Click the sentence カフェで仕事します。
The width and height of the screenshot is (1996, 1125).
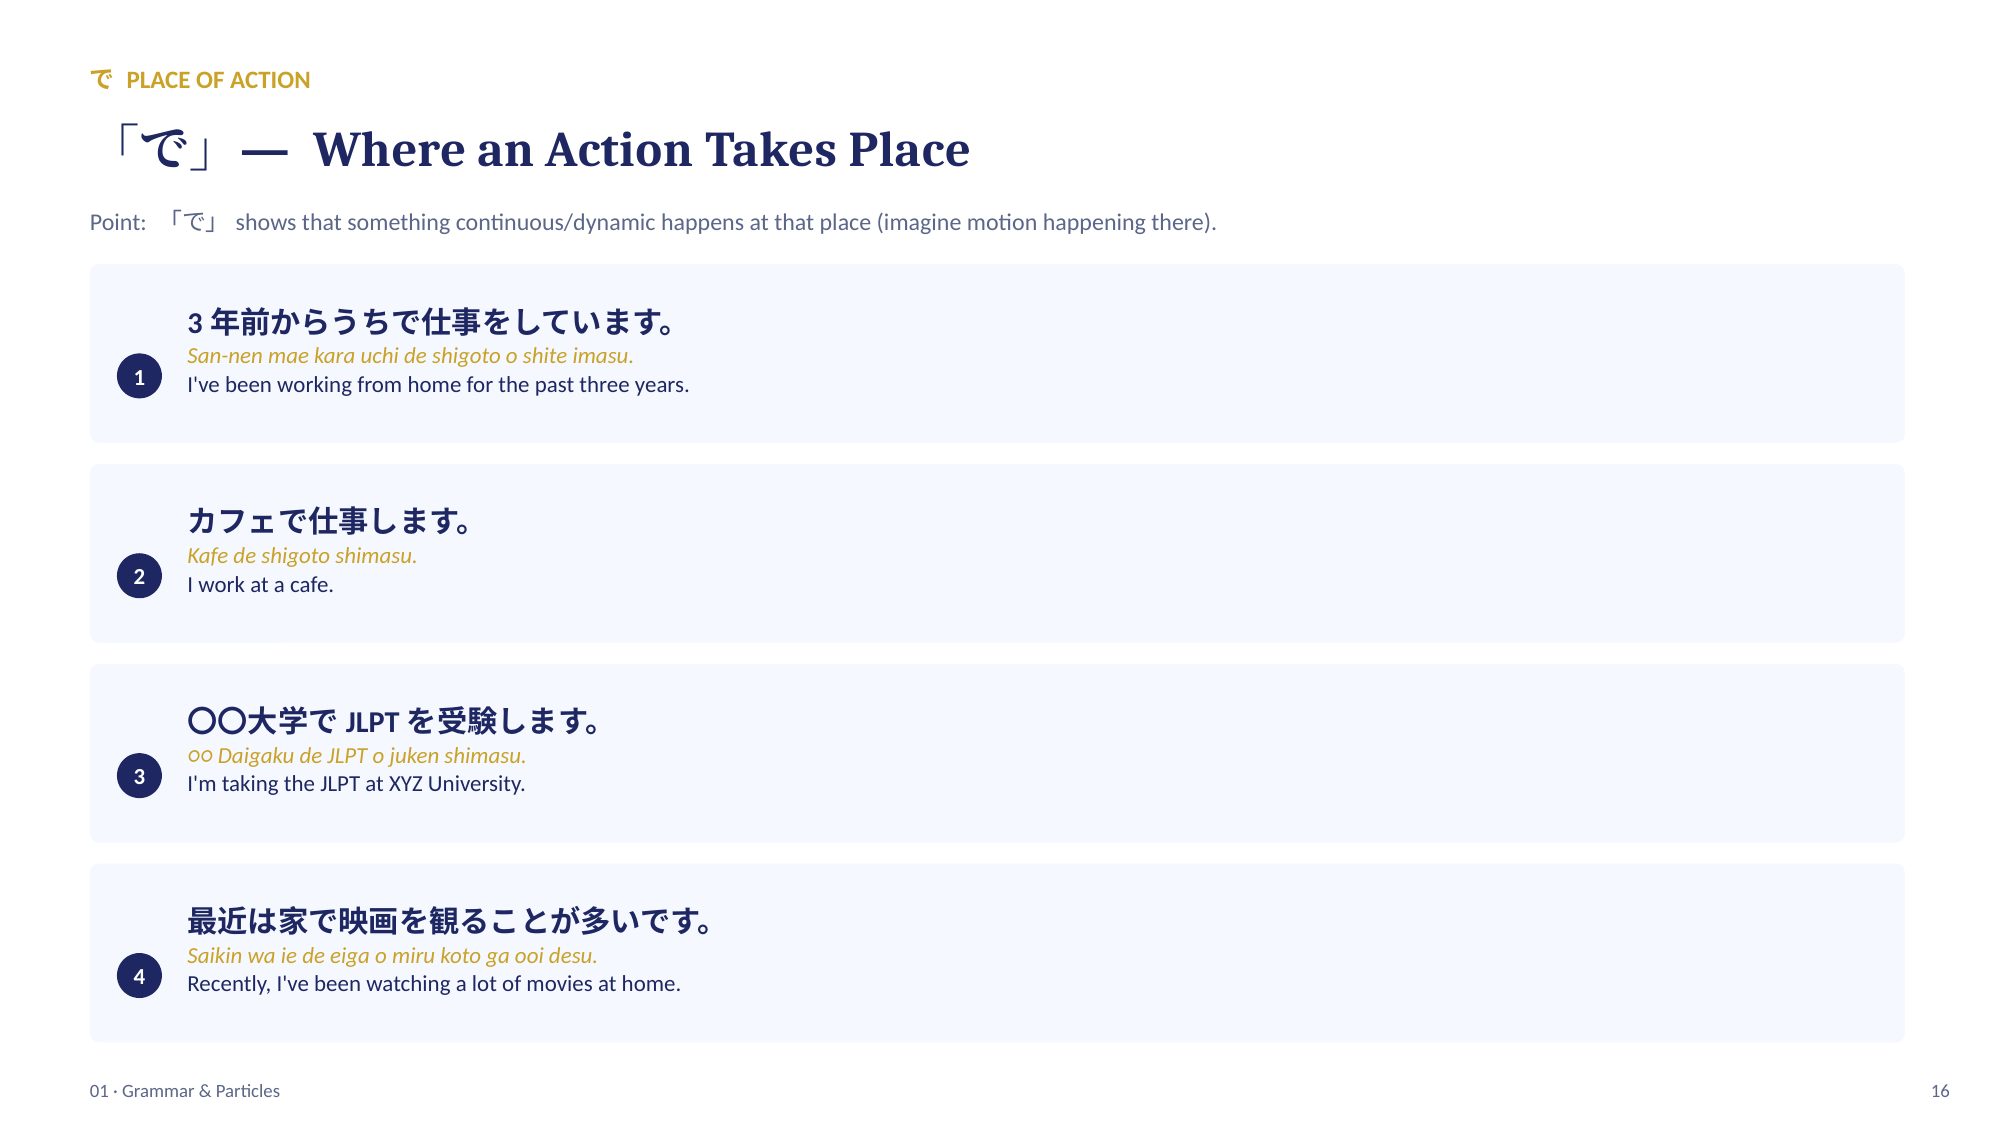329,521
